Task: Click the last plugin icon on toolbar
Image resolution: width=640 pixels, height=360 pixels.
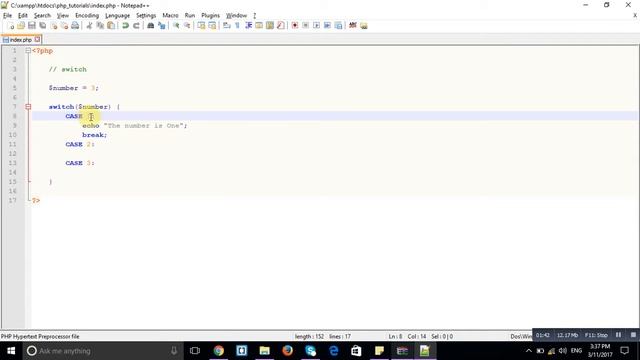Action: coord(364,26)
